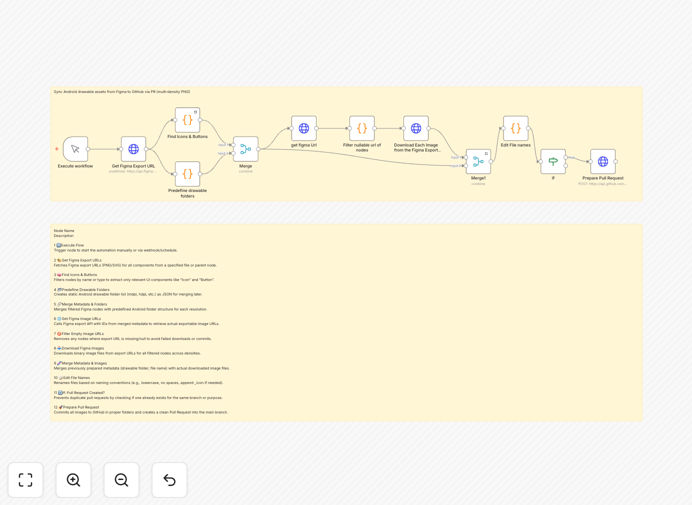Click the Get Figma Export URL label
The width and height of the screenshot is (692, 505).
(133, 166)
